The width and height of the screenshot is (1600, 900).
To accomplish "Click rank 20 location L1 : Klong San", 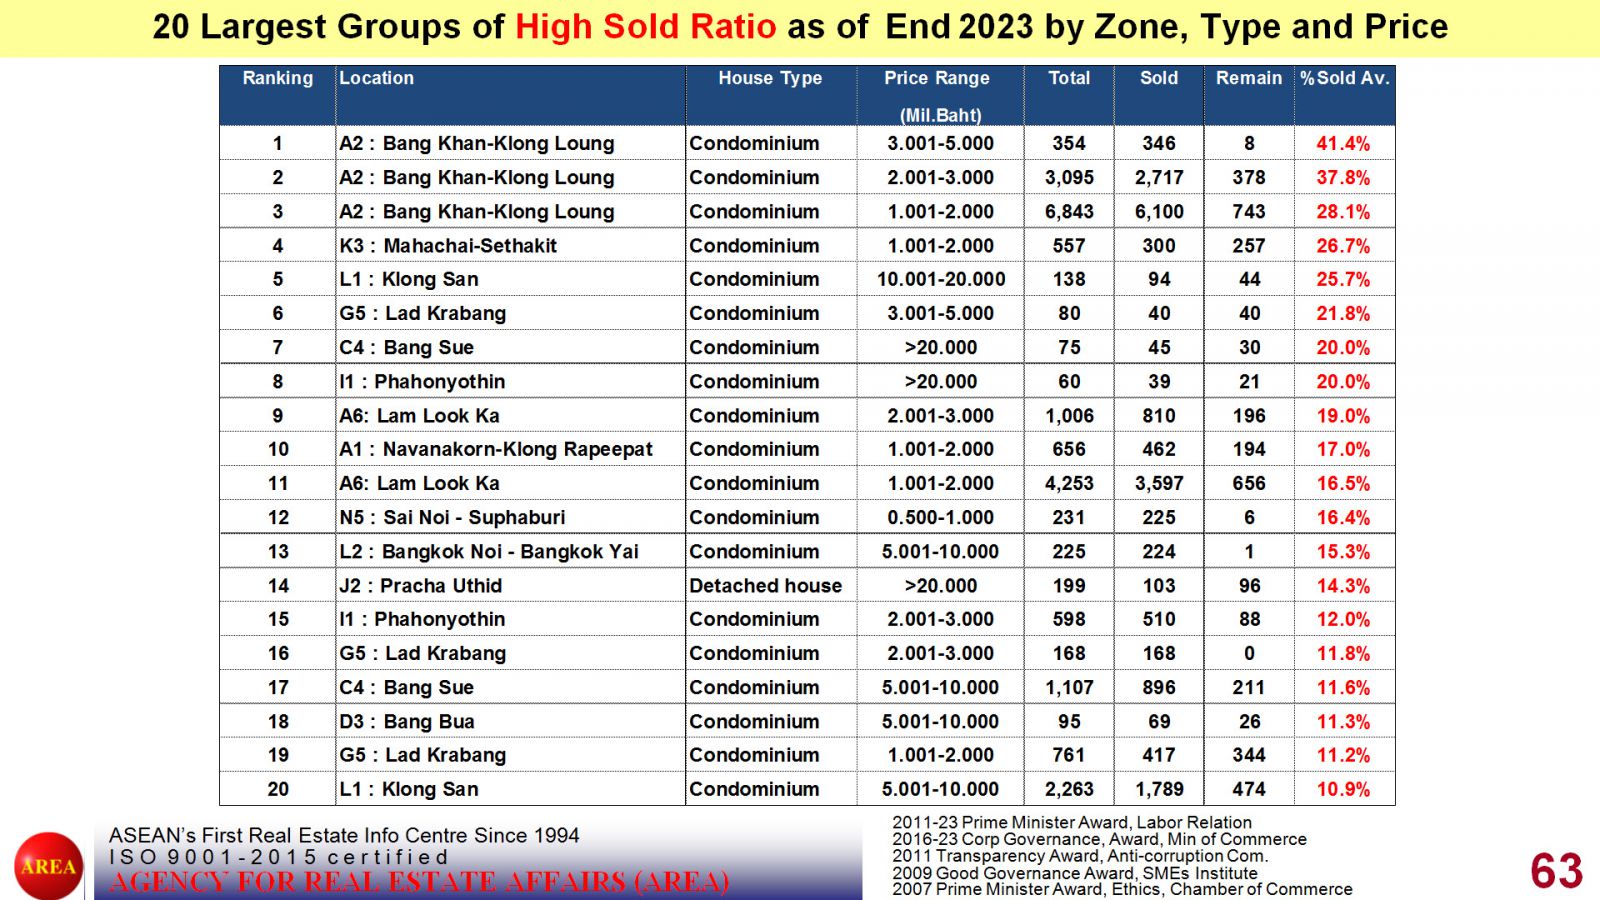I will (x=409, y=789).
